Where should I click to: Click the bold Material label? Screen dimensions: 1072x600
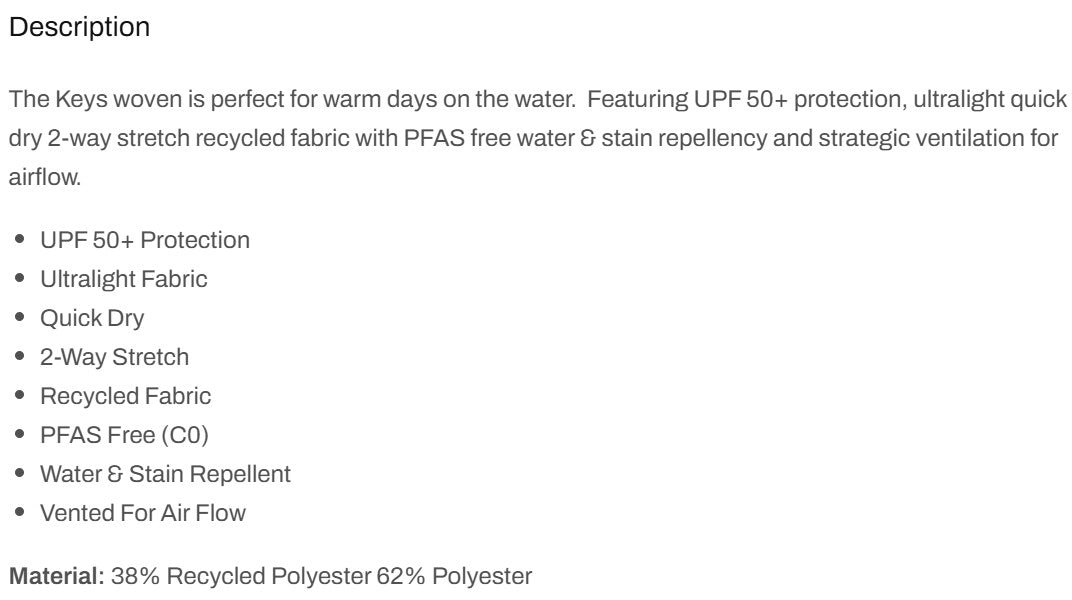click(57, 576)
